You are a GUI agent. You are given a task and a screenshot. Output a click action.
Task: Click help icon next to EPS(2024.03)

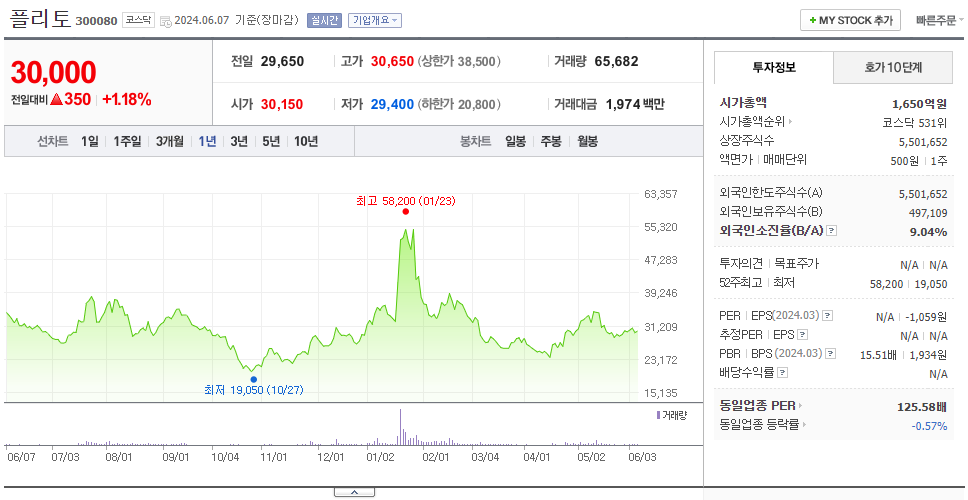coord(828,316)
